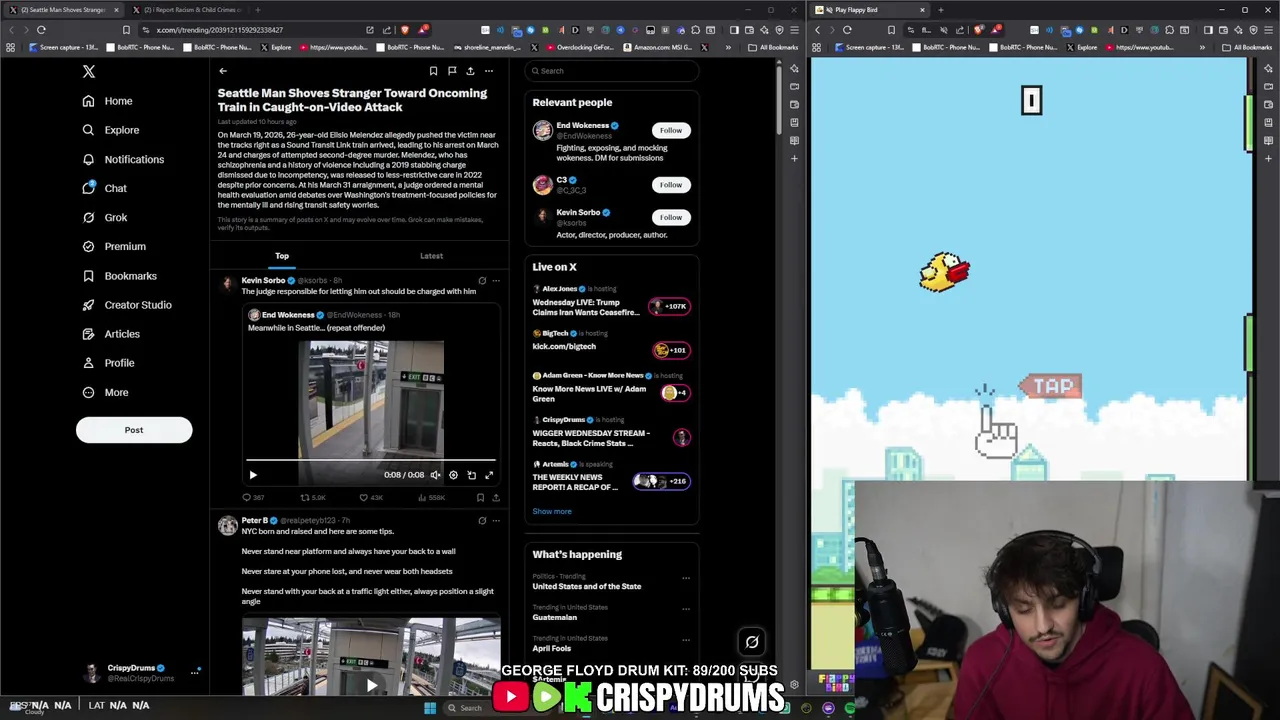Open Profile in X sidebar

pyautogui.click(x=108, y=363)
